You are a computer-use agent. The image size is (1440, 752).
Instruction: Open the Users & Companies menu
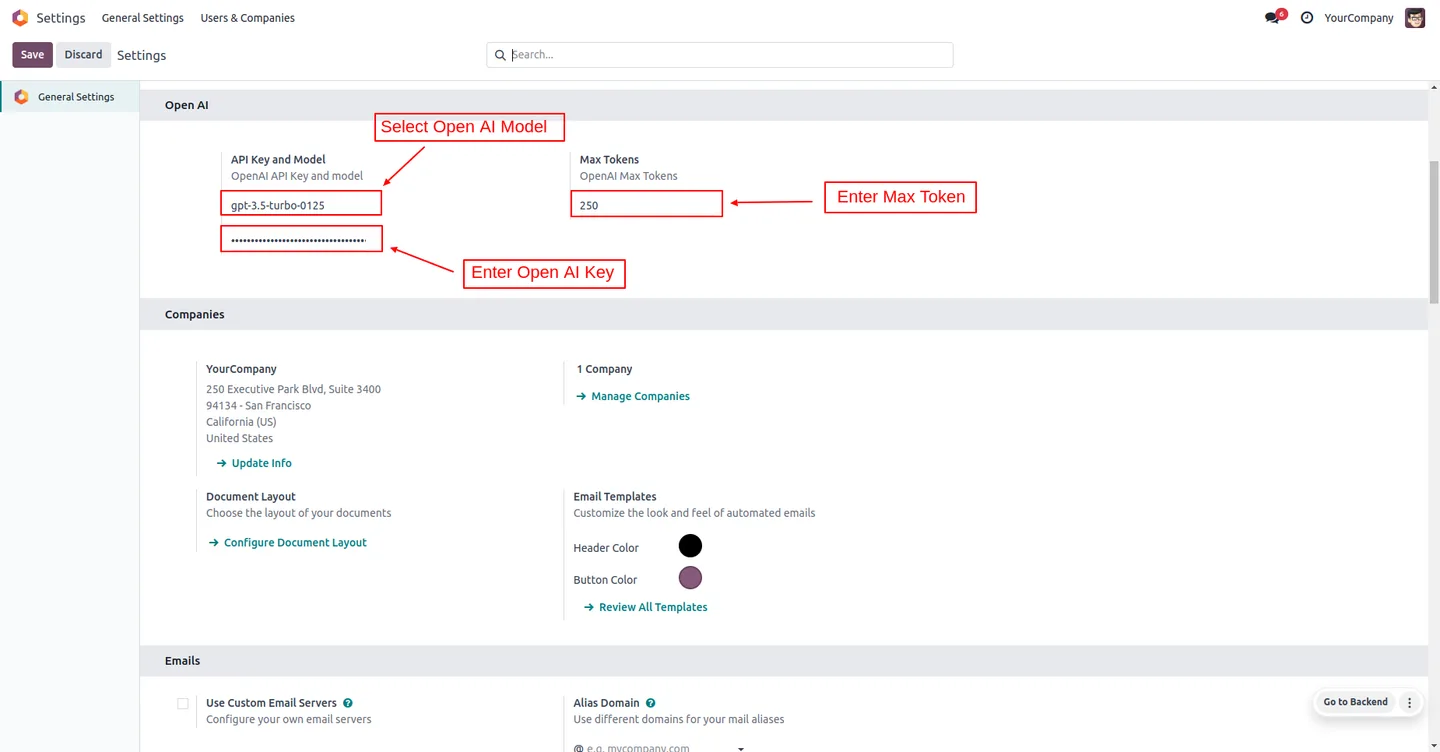click(247, 18)
